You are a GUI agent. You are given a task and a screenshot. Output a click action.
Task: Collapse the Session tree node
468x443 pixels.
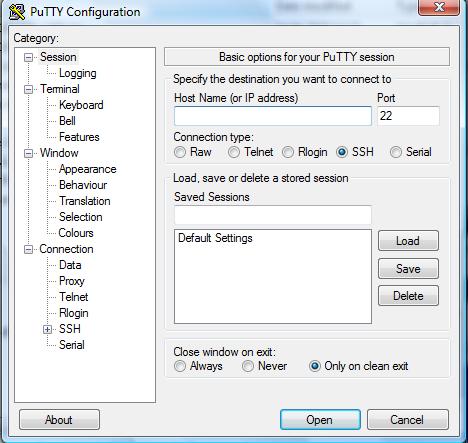point(29,57)
